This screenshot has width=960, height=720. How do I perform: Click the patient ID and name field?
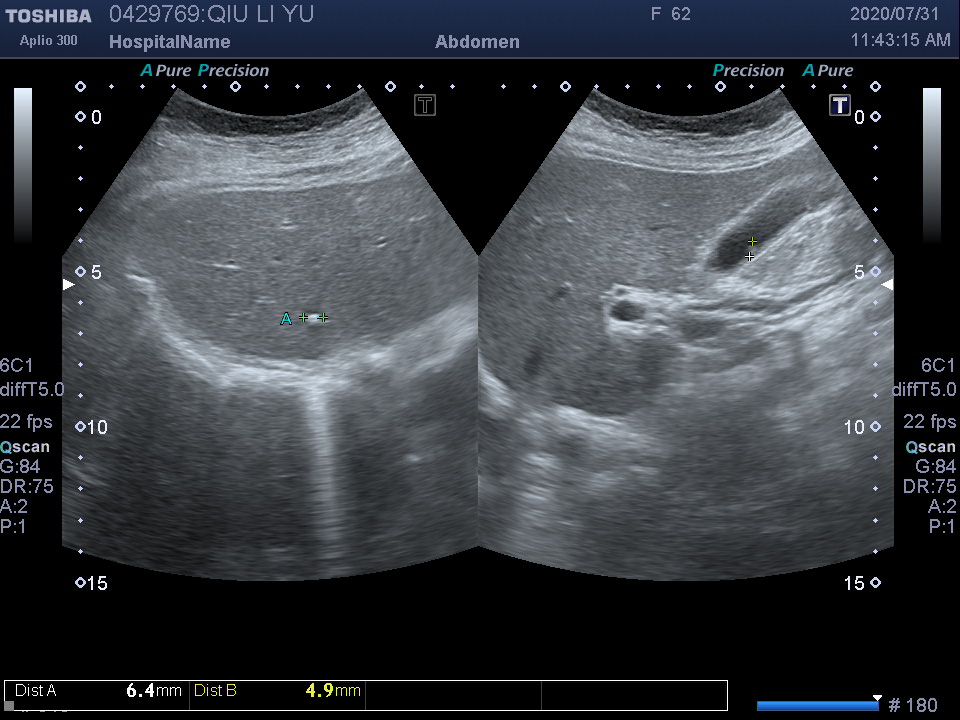[x=211, y=14]
